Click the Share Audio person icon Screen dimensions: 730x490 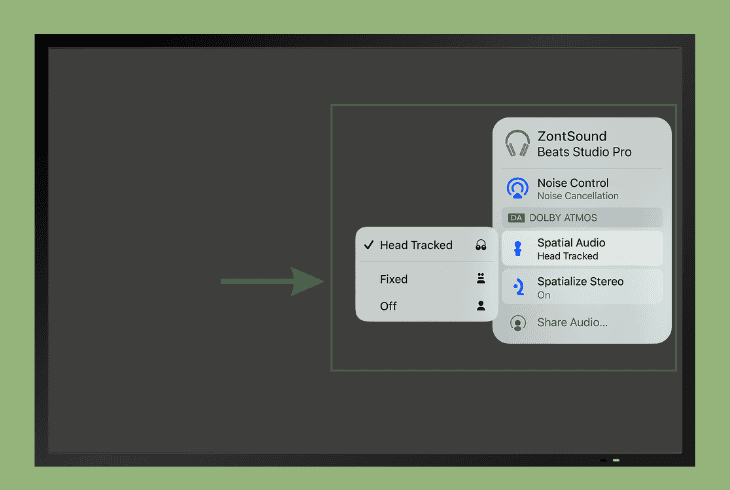coord(518,323)
